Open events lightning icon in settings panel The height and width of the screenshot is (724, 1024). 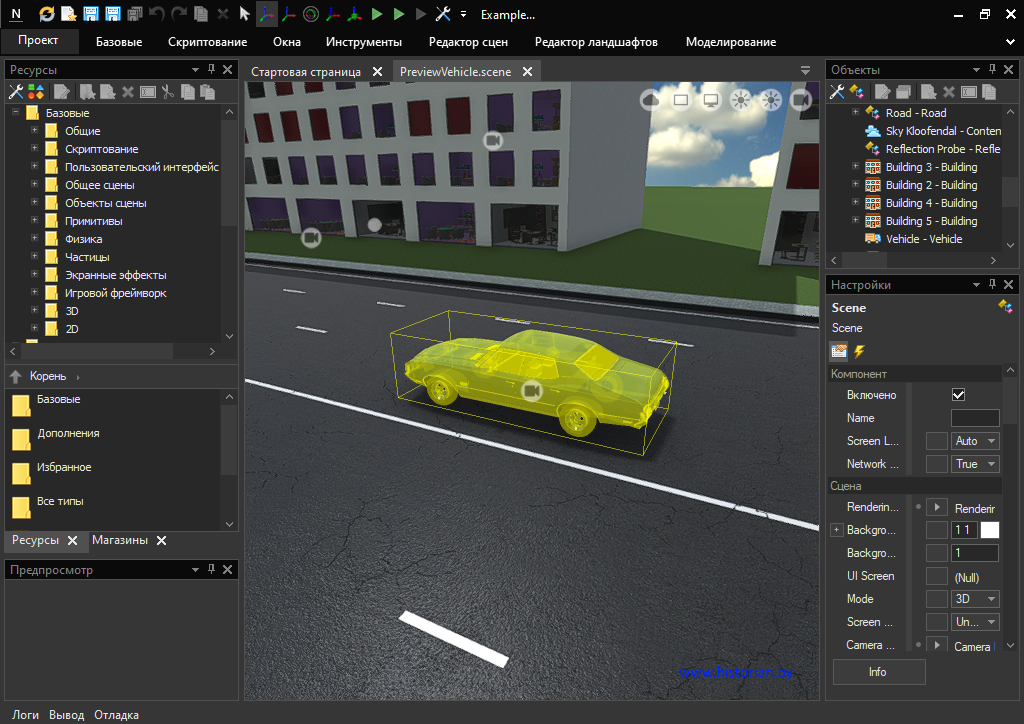pyautogui.click(x=858, y=351)
